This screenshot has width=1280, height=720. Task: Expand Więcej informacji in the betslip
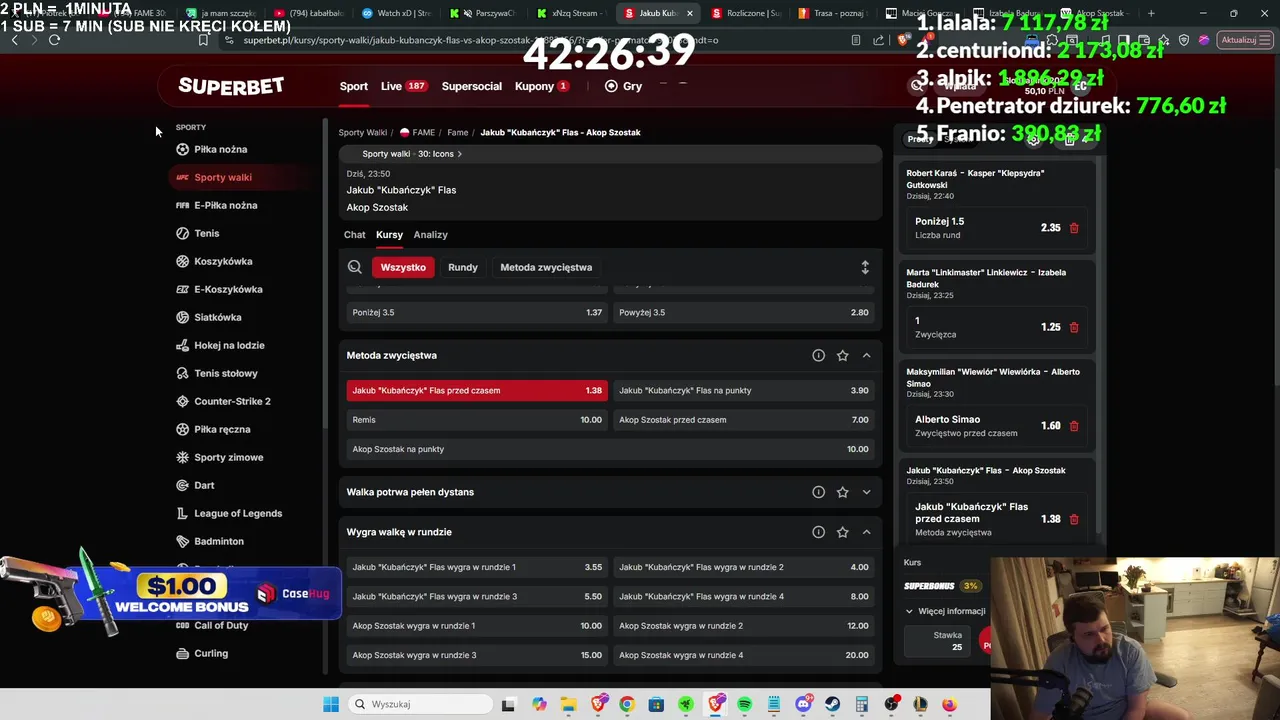pyautogui.click(x=945, y=611)
